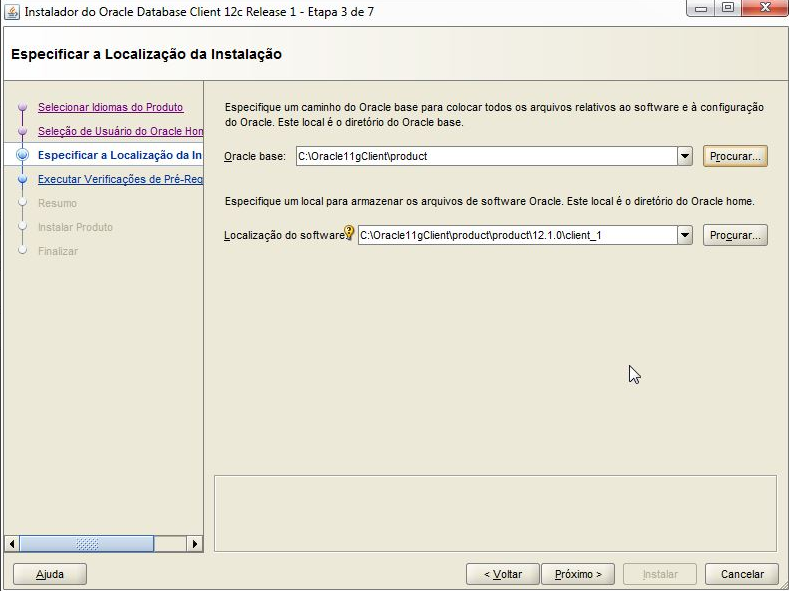
Task: Click the steps panel horizontal scrollbar thumb
Action: pos(87,544)
